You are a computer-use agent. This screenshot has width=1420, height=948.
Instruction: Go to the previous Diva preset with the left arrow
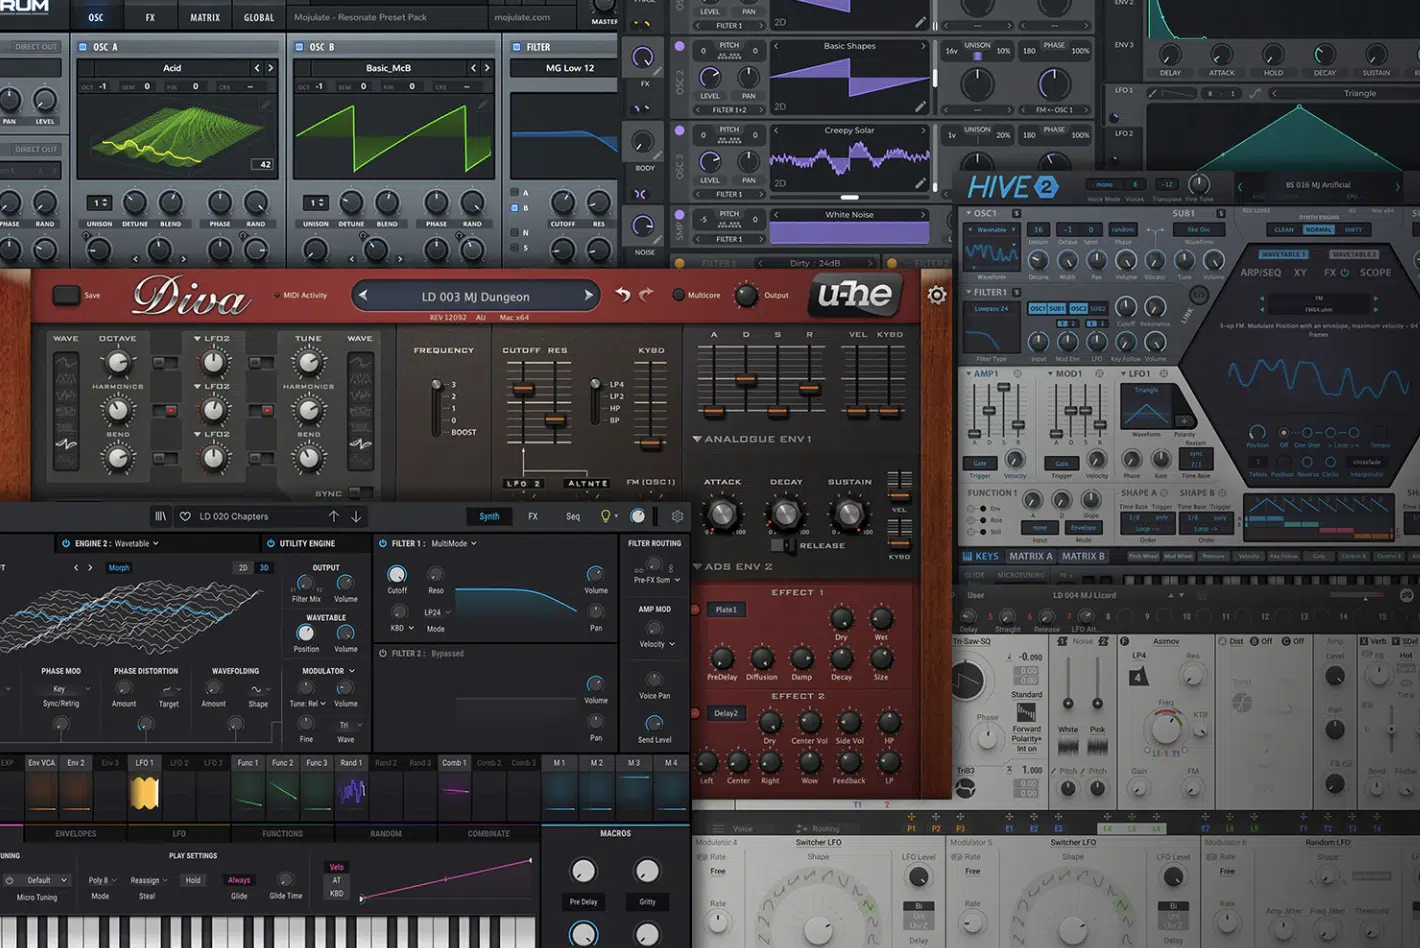tap(364, 295)
